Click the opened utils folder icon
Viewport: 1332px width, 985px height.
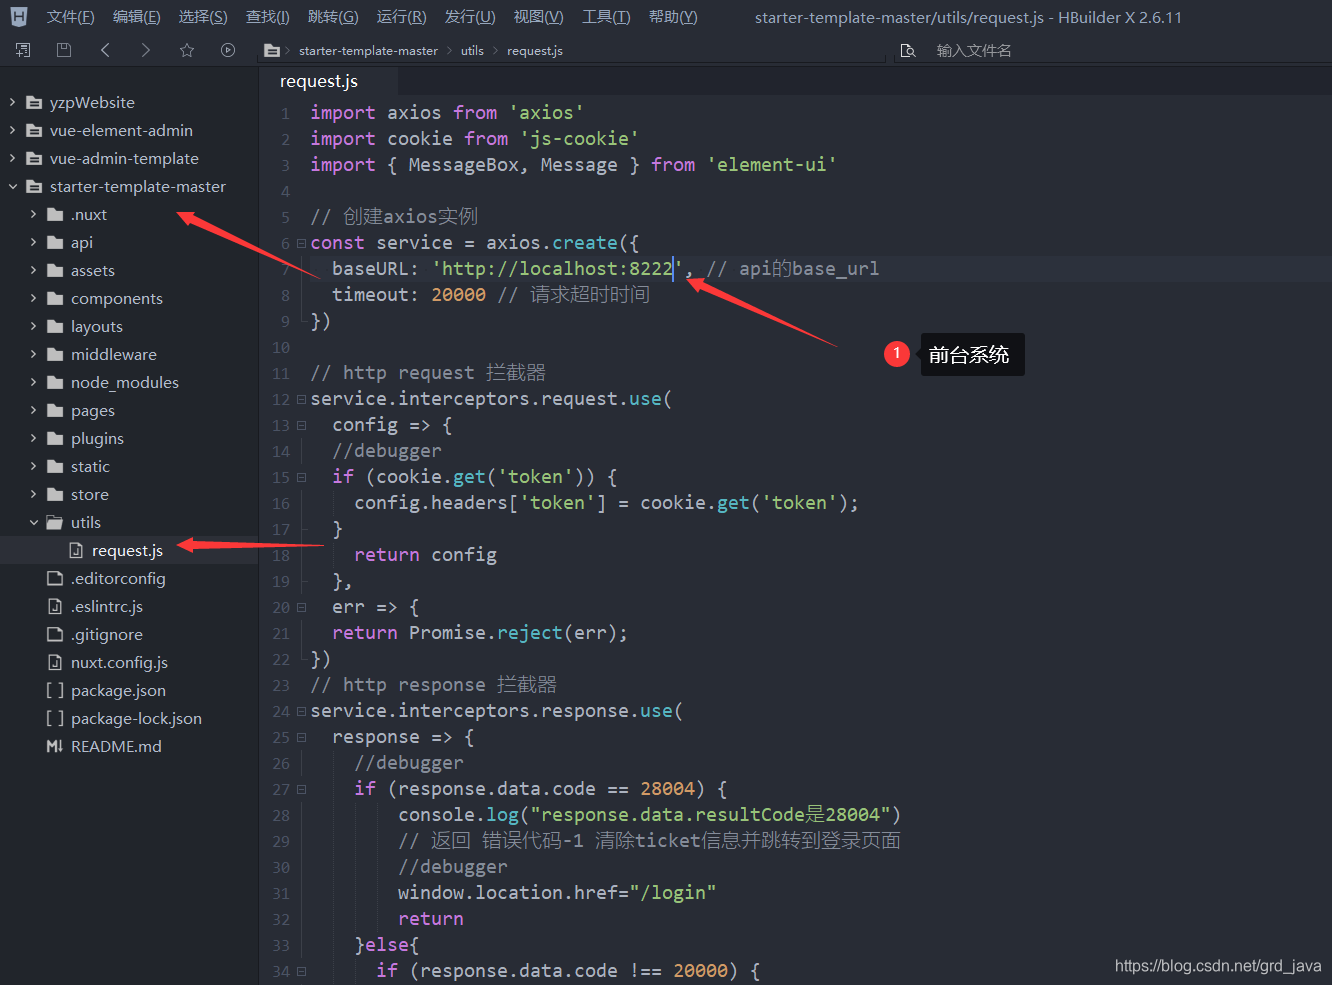55,522
